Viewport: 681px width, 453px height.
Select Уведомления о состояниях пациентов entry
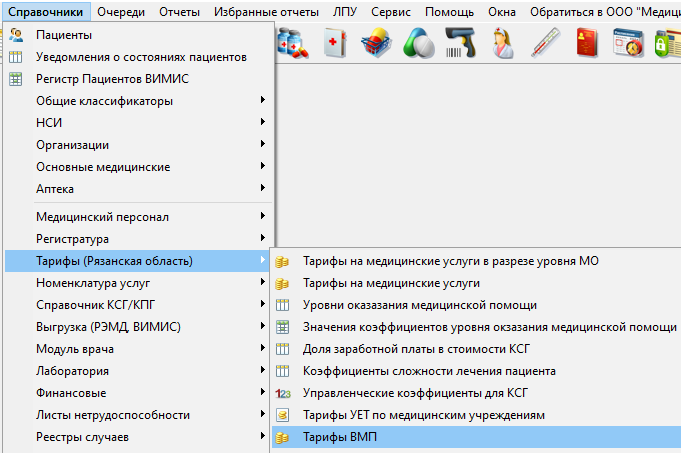[x=138, y=57]
